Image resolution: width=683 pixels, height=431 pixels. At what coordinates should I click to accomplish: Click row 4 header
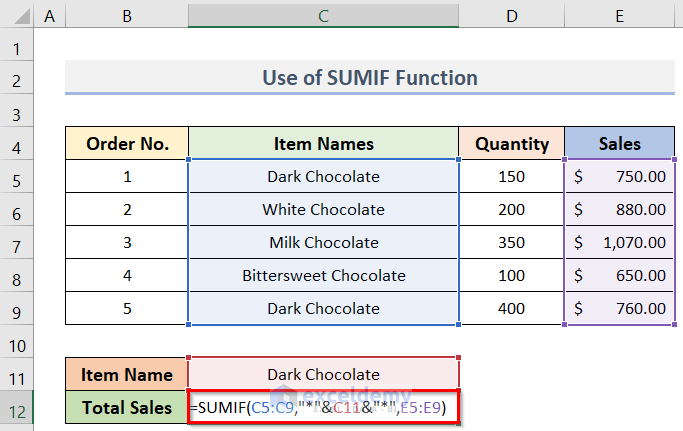17,143
